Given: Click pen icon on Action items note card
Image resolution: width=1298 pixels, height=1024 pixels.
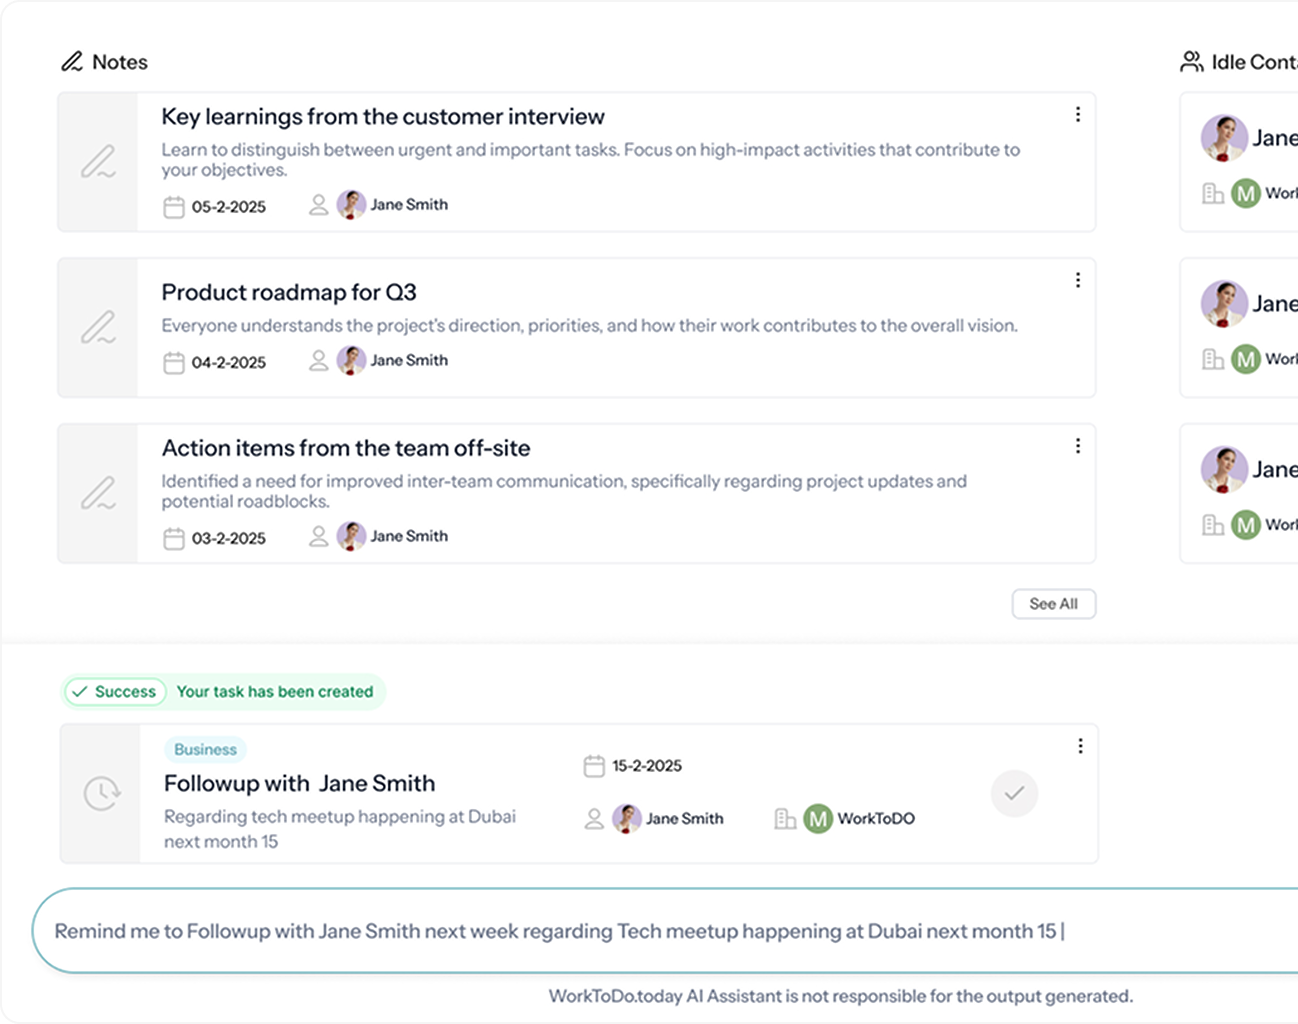Looking at the screenshot, I should (x=98, y=494).
